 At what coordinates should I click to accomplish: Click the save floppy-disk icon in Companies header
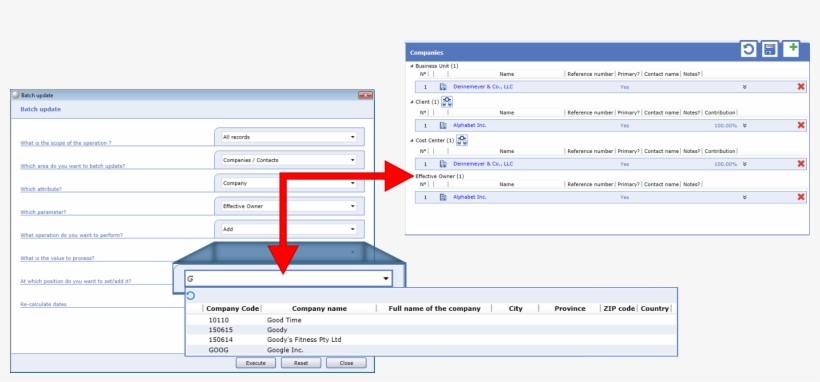tap(769, 49)
